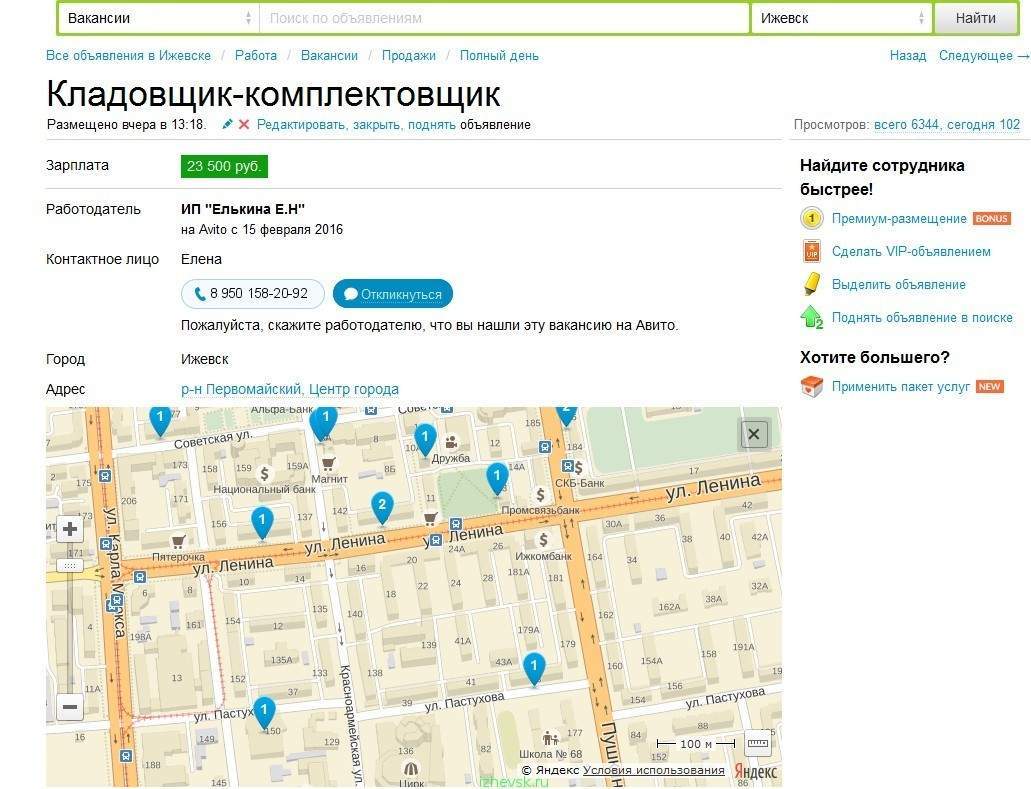
Task: Click the phone number 8 950 158-20-92 button
Action: pyautogui.click(x=252, y=294)
